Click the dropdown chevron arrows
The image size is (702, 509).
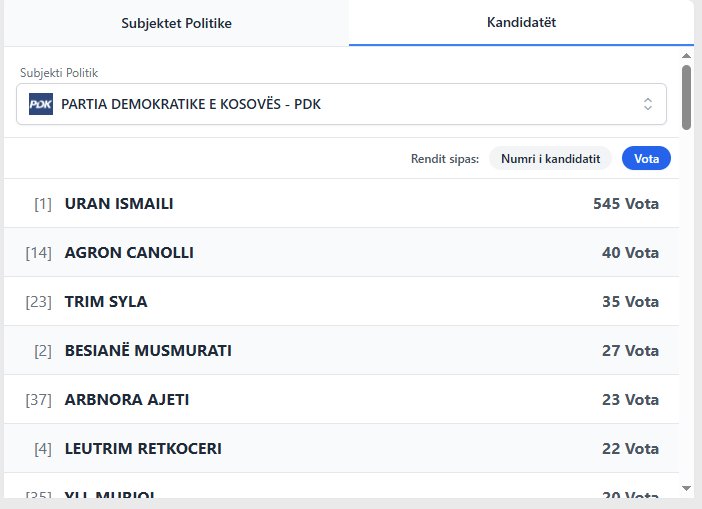(x=647, y=104)
